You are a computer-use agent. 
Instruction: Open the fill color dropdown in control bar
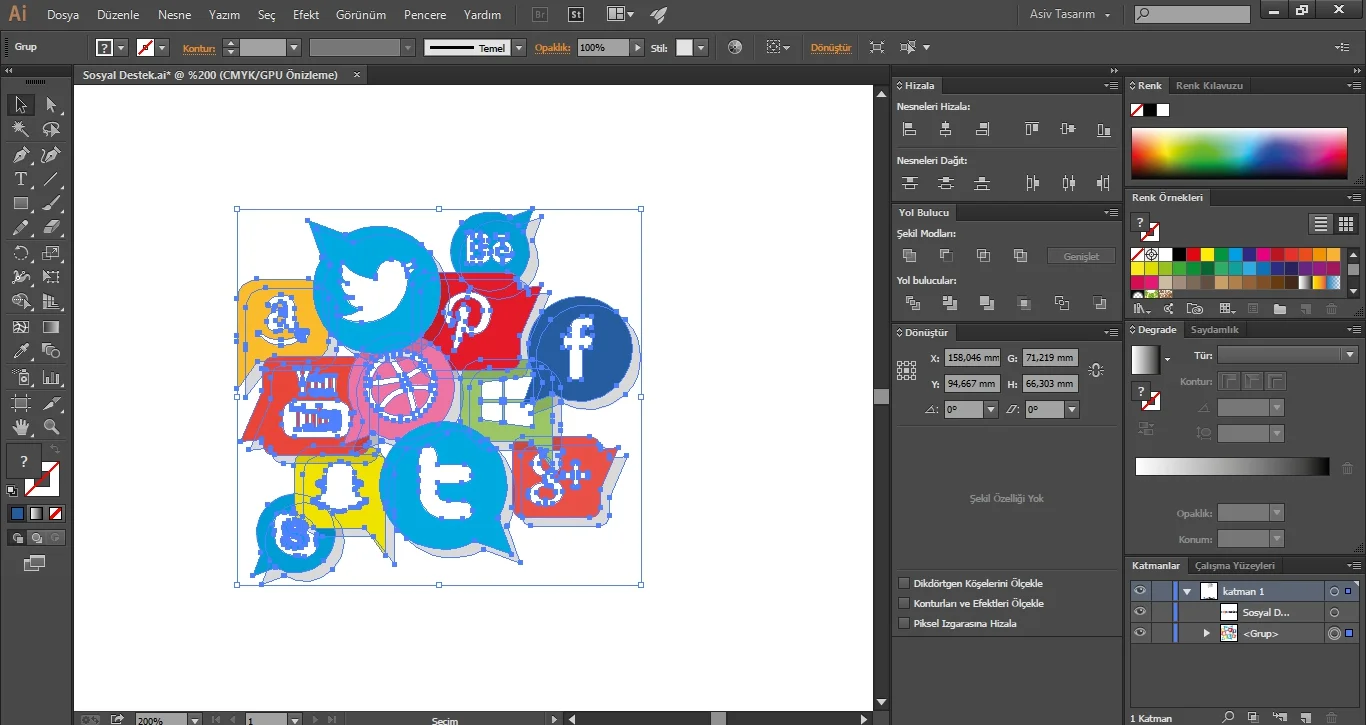tap(121, 48)
